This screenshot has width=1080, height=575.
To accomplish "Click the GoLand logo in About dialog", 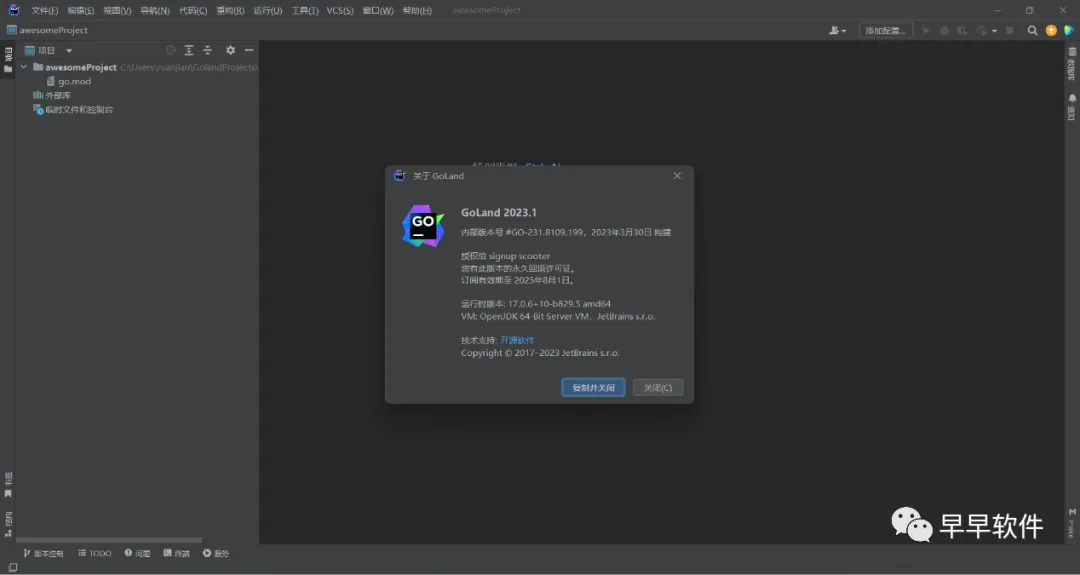I will (423, 226).
